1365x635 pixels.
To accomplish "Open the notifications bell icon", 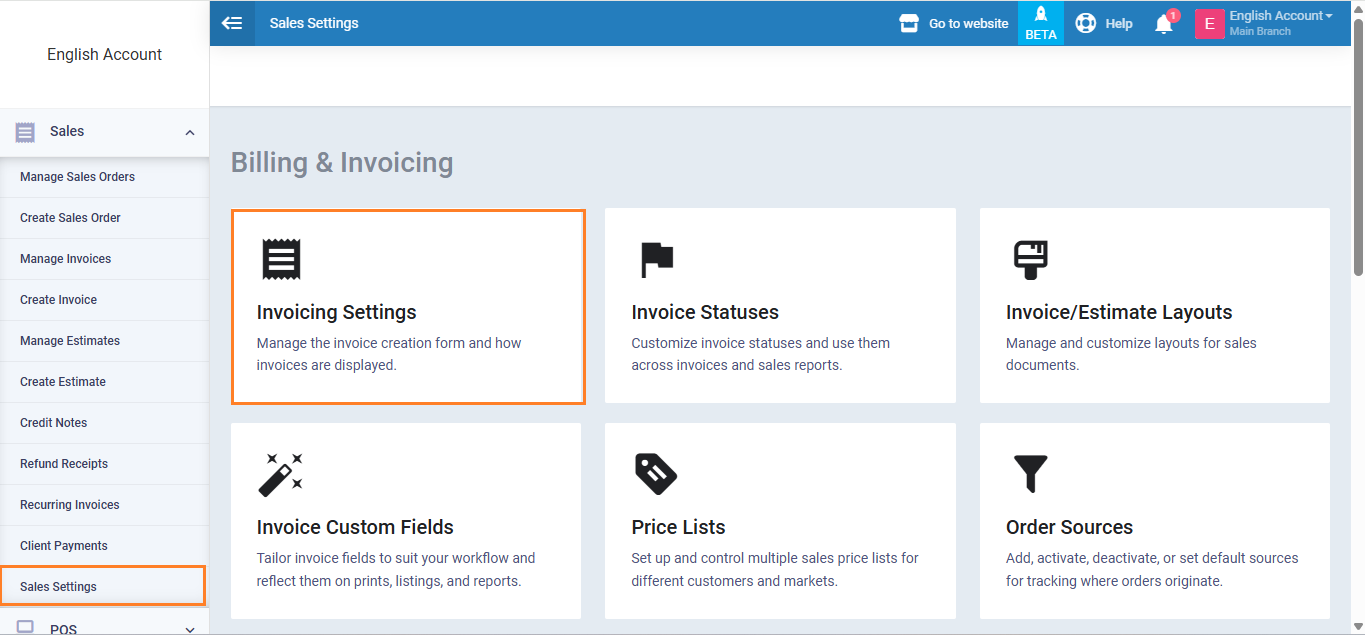I will tap(1163, 24).
